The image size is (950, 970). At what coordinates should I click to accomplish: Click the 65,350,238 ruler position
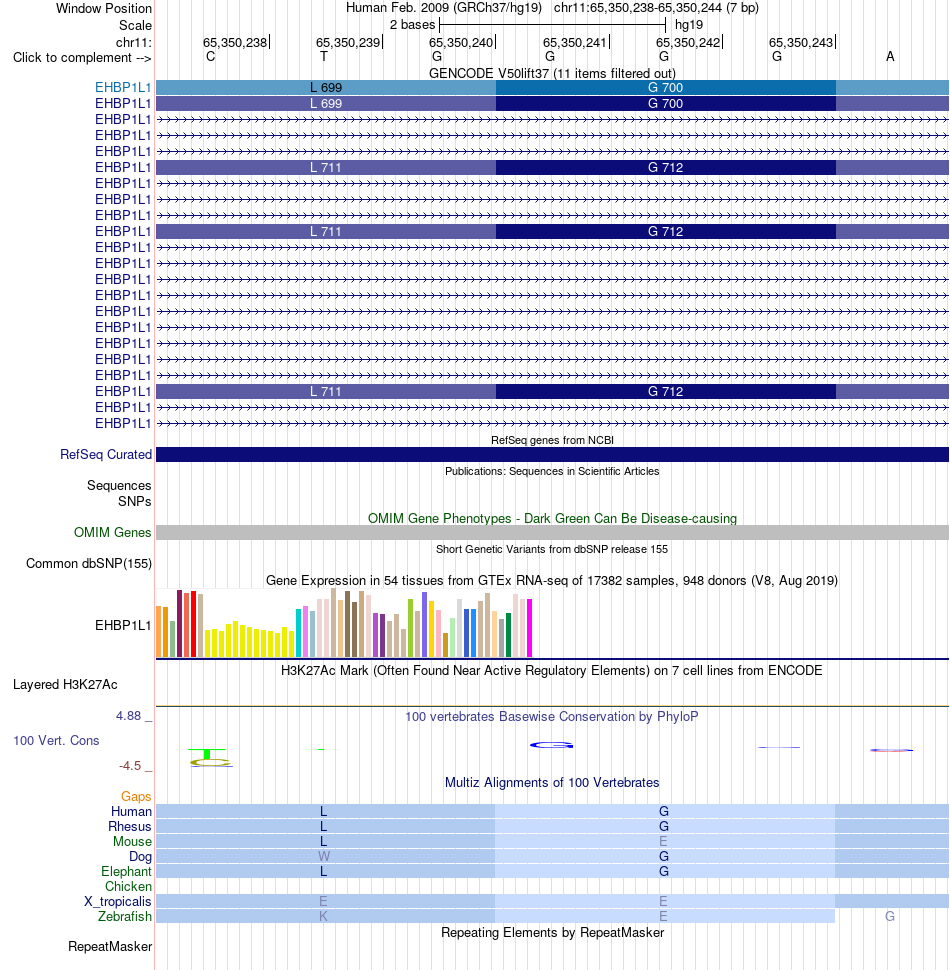tap(235, 43)
